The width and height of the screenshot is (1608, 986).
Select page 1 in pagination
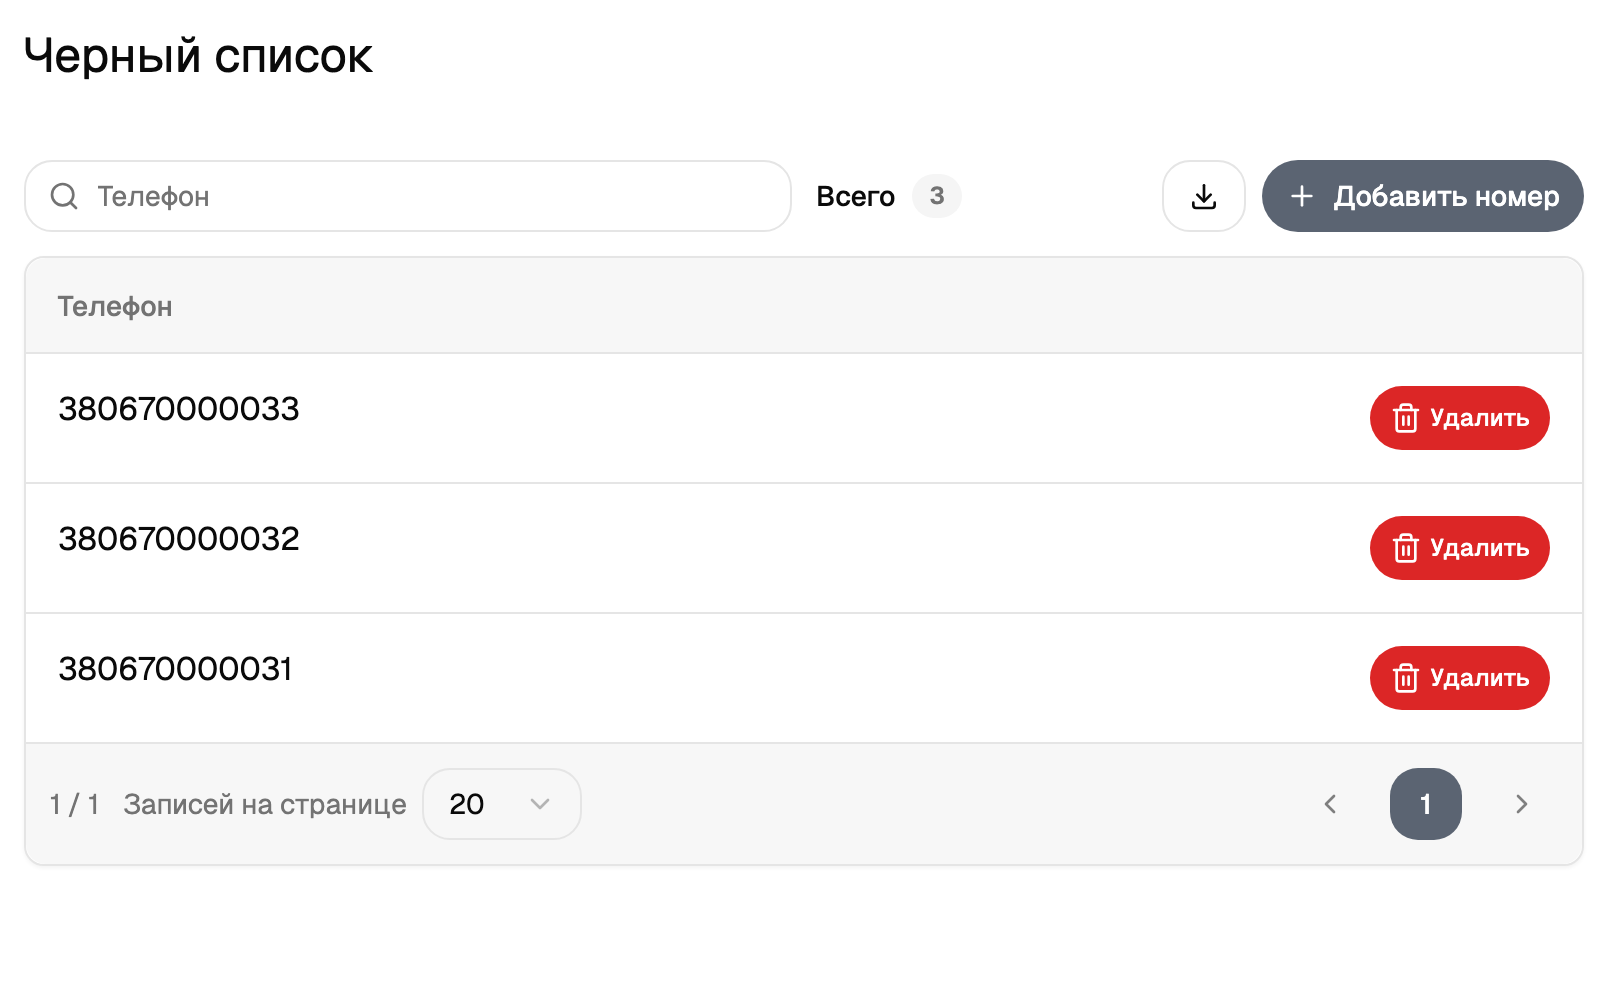pyautogui.click(x=1426, y=804)
